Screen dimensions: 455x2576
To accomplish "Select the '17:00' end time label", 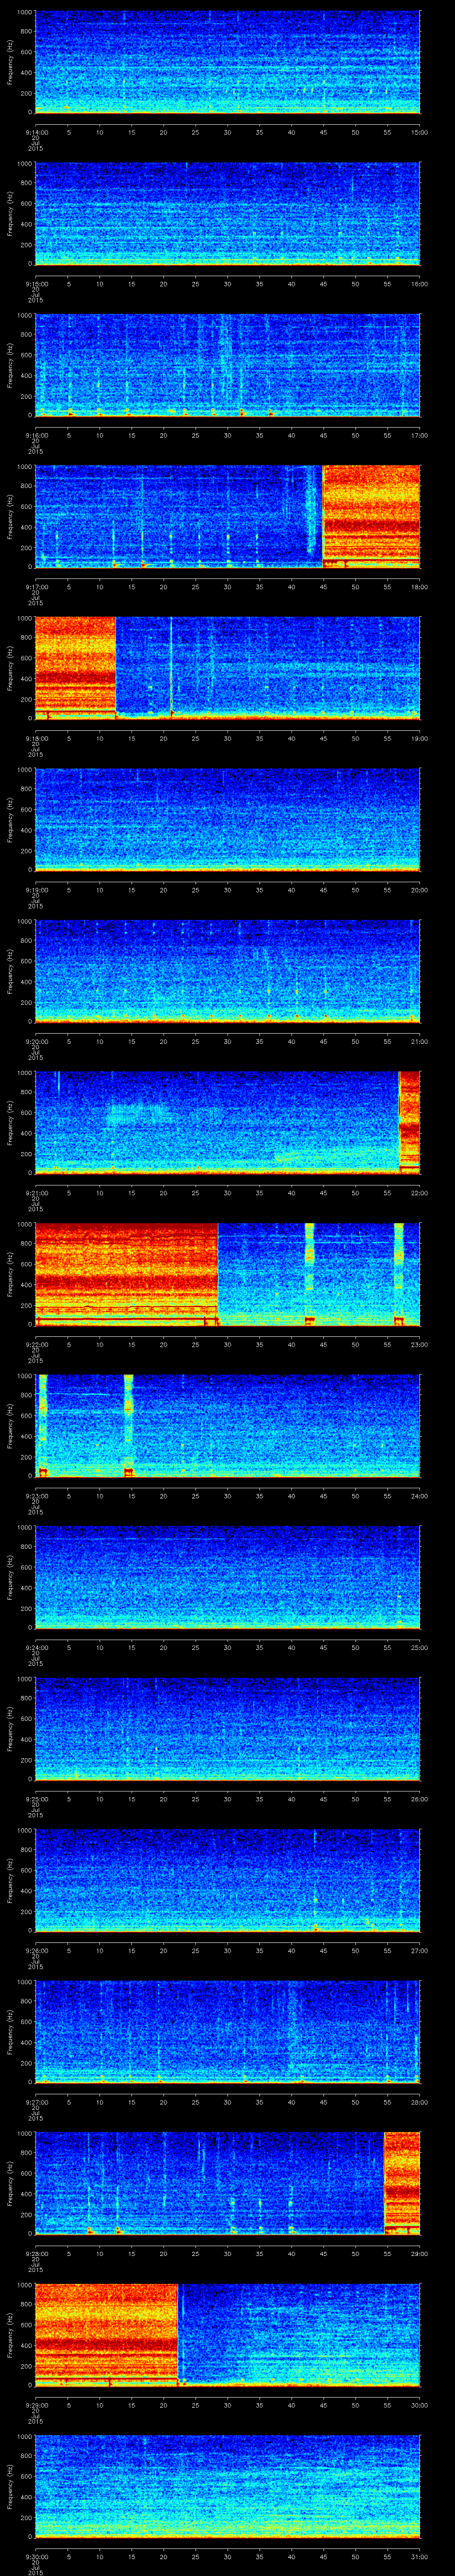I will point(419,435).
